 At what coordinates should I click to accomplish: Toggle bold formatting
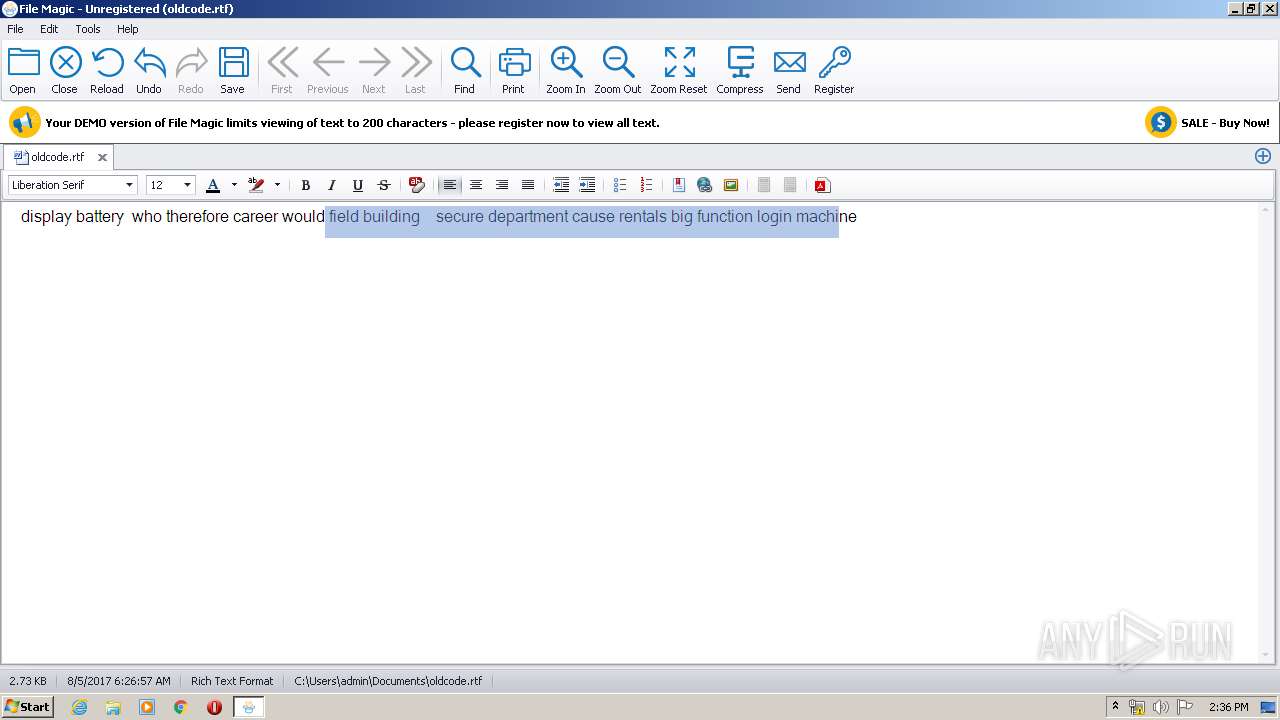pos(306,185)
